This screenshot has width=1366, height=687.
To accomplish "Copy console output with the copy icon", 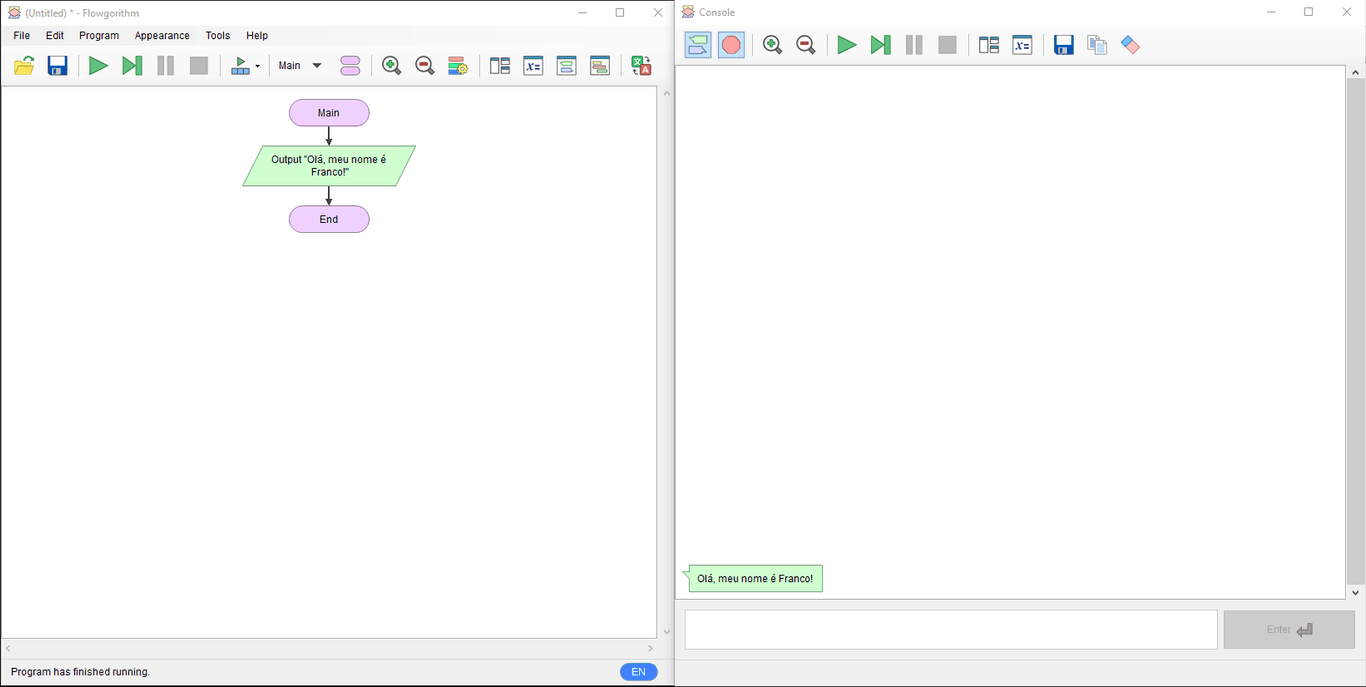I will click(1097, 45).
